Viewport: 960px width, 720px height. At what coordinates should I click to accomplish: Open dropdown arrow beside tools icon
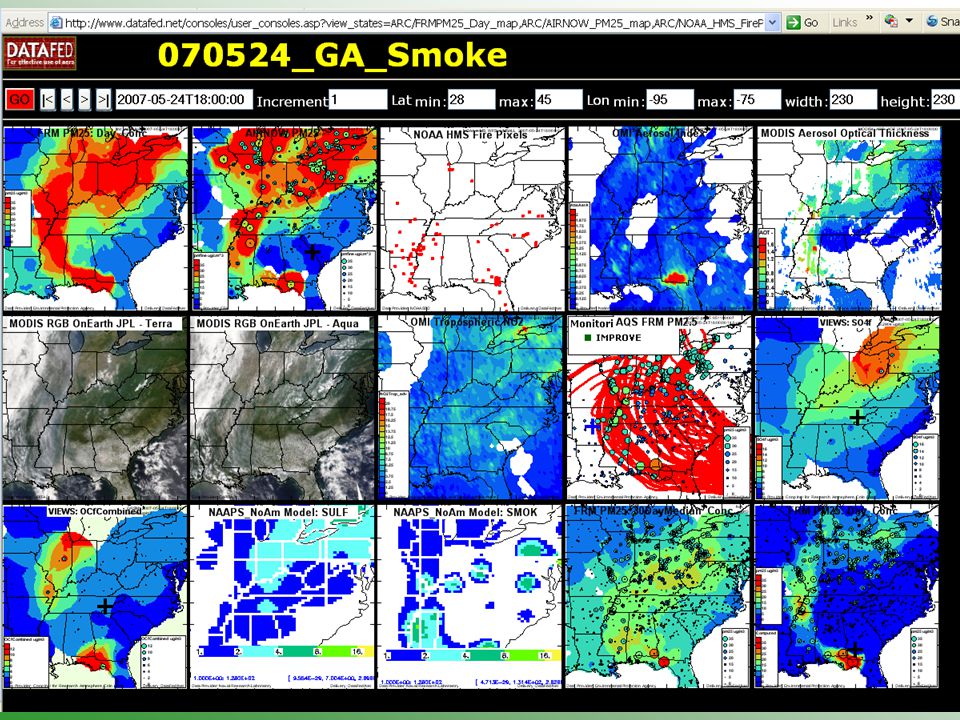tap(909, 21)
